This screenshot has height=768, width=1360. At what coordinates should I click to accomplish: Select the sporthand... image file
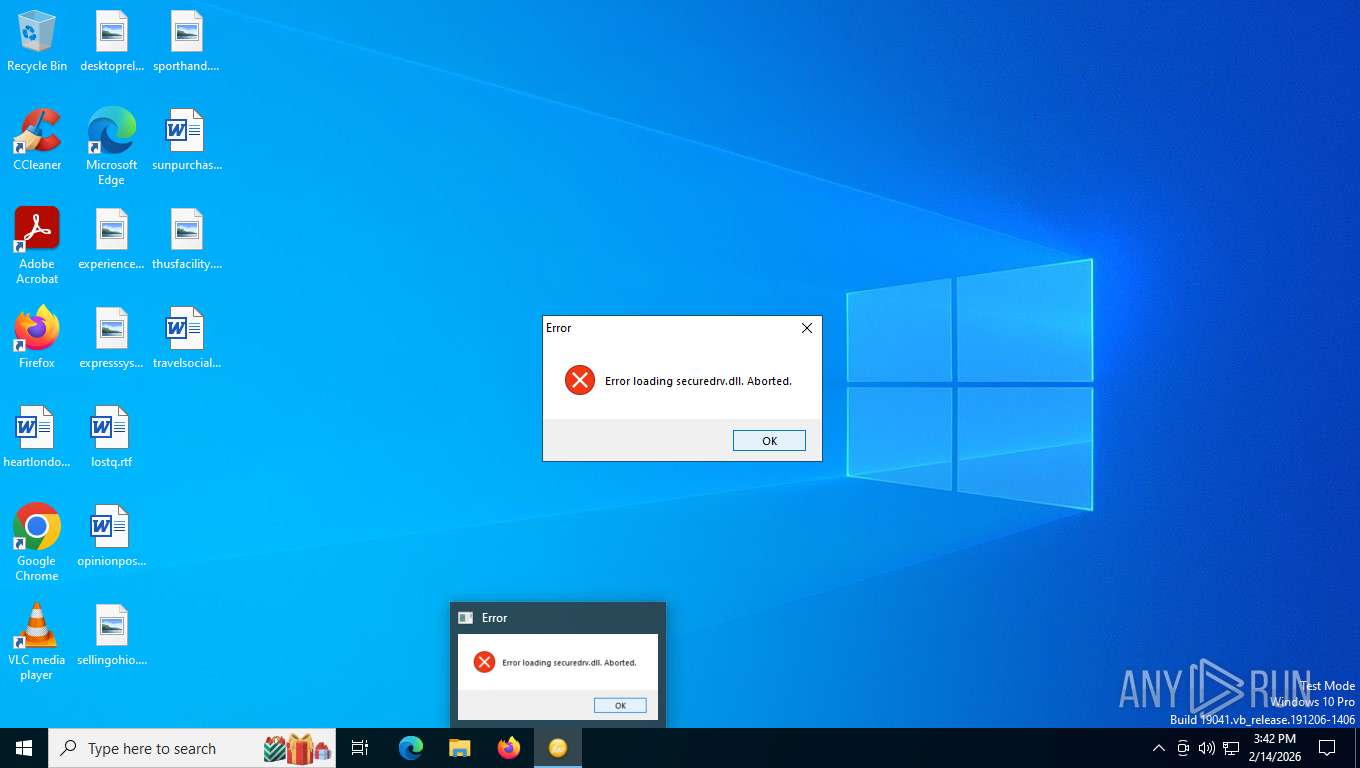click(x=186, y=42)
